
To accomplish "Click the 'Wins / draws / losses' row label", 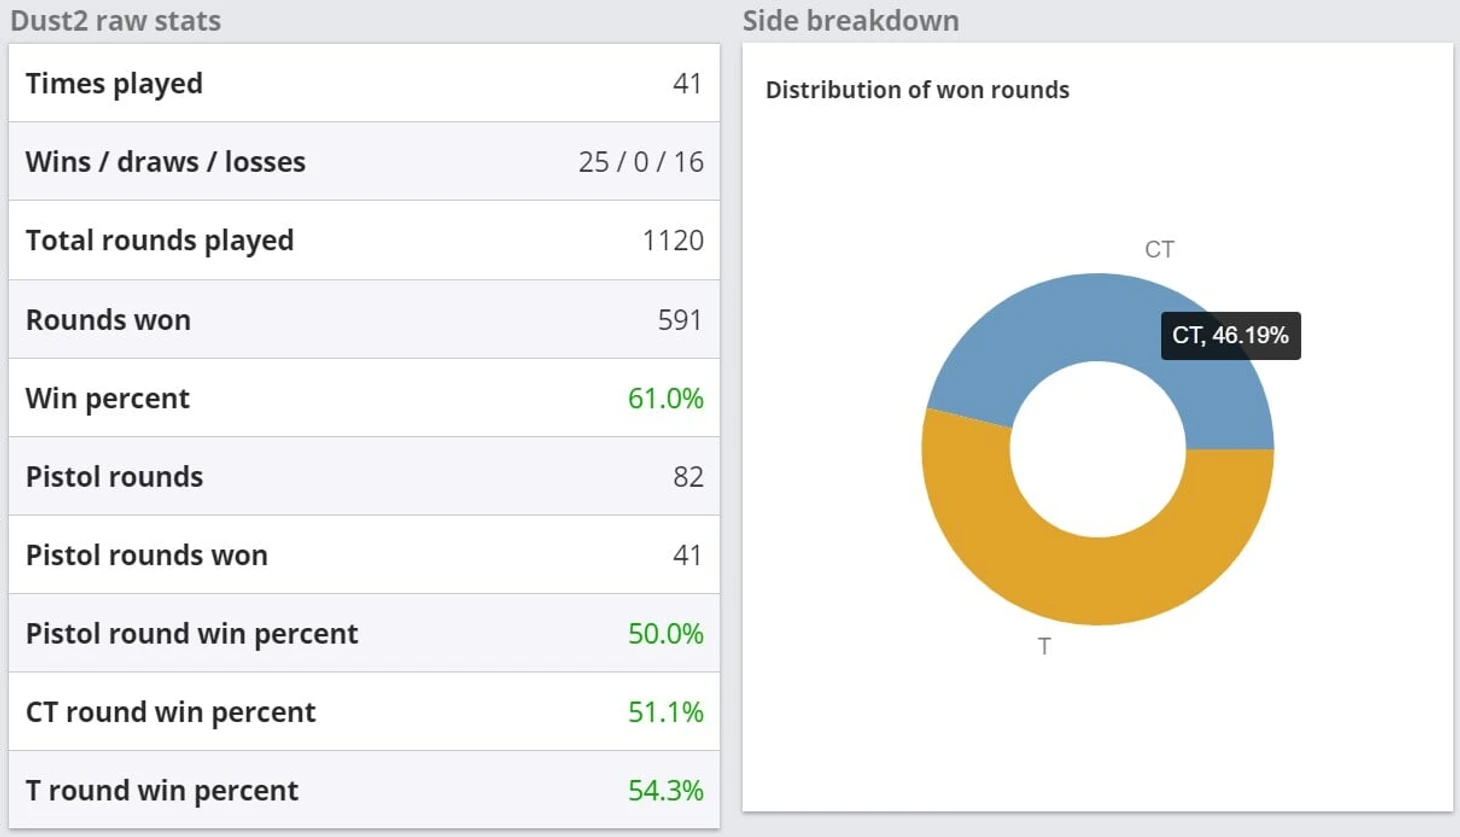I will click(x=165, y=162).
